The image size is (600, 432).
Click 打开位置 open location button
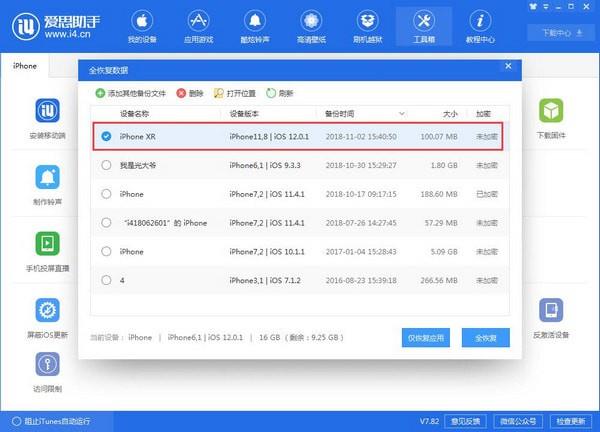point(235,93)
